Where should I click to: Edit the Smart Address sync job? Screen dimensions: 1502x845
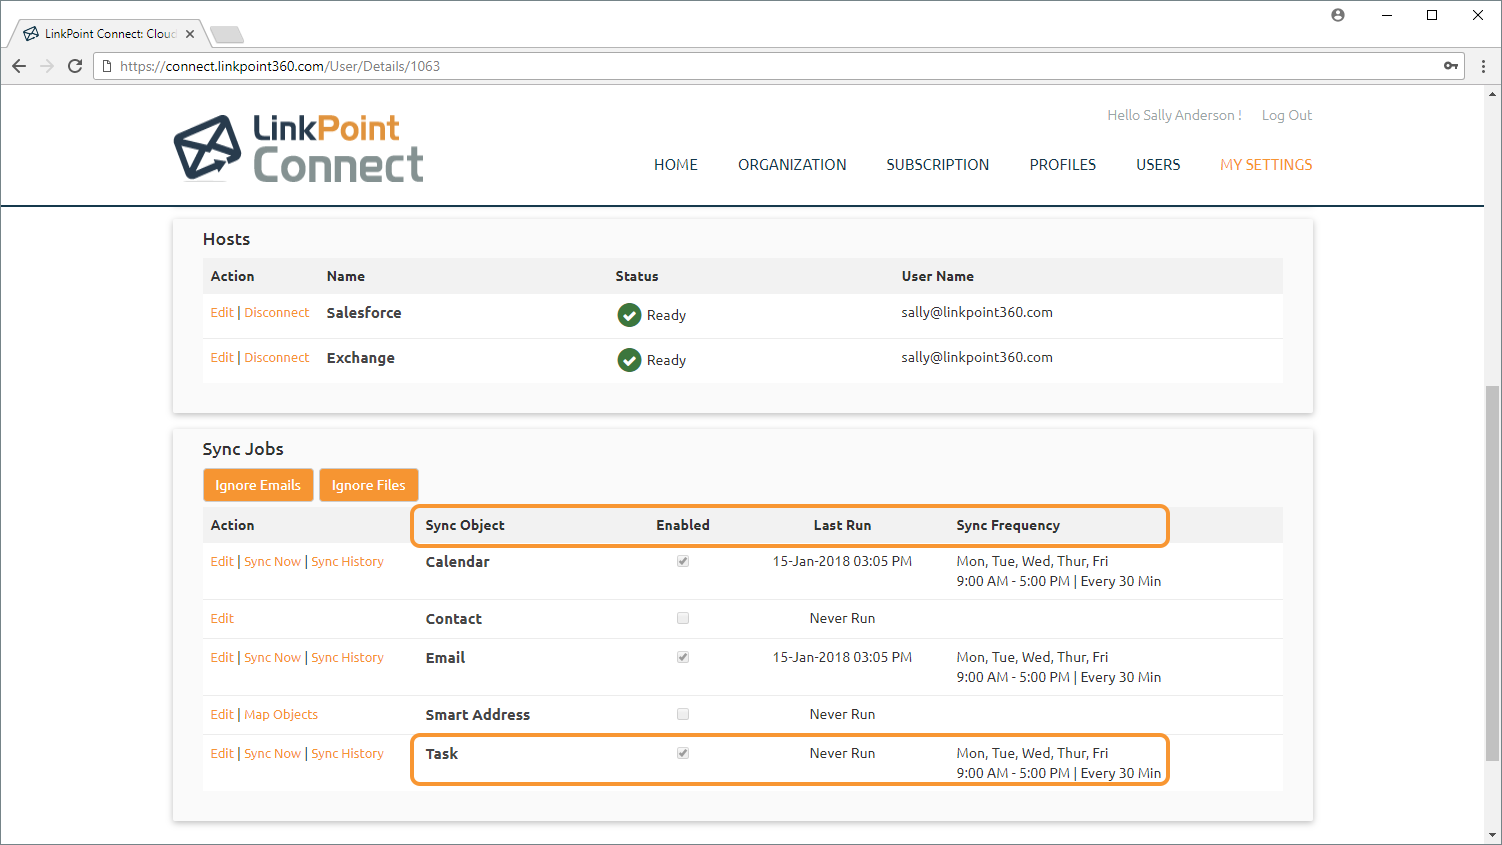click(x=222, y=714)
